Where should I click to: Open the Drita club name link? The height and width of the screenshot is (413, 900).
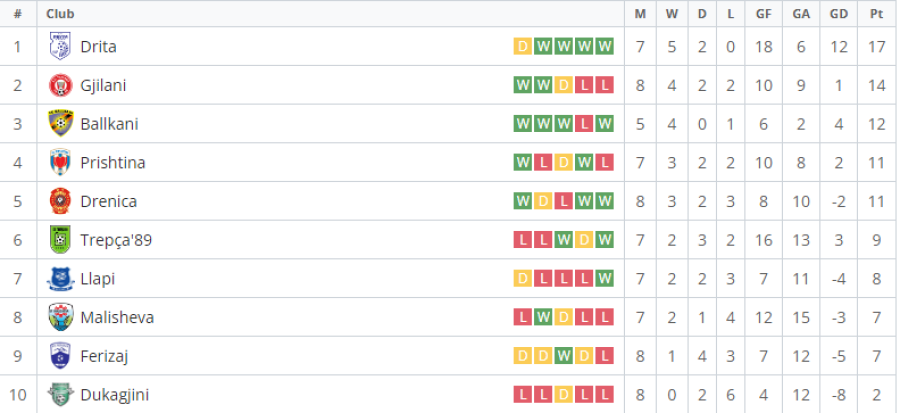point(99,46)
